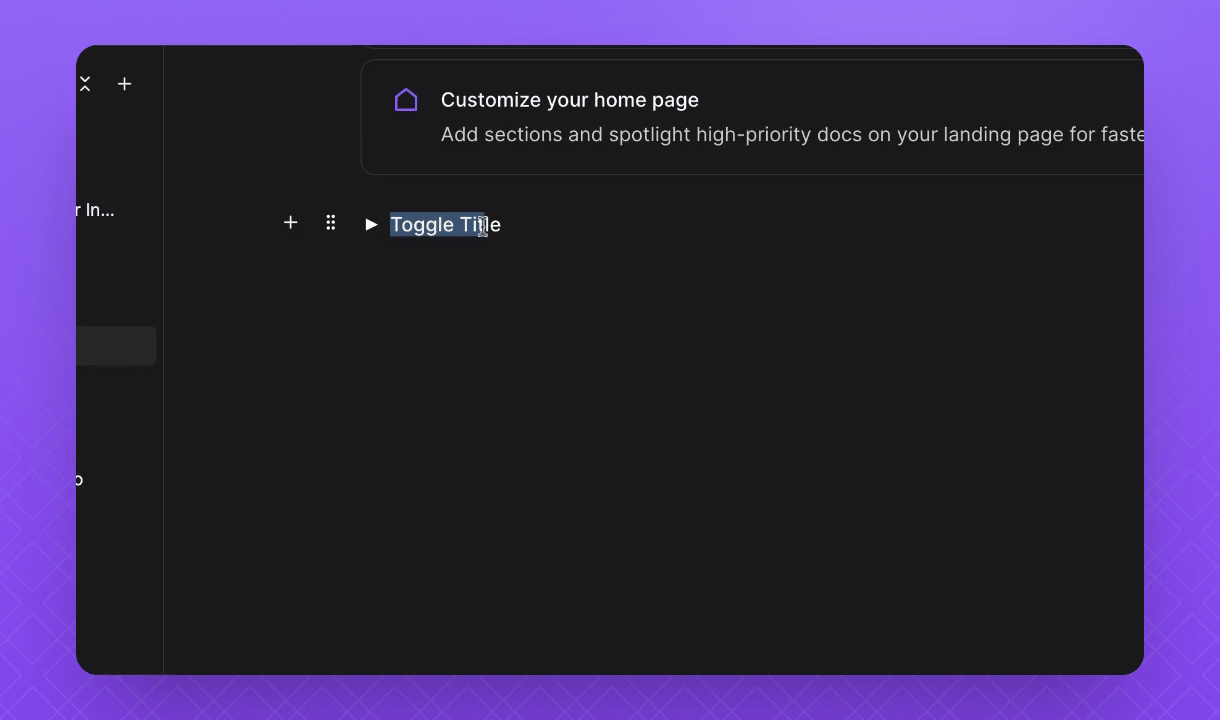Click the truncated sidebar item near the bottom
1220x720 pixels.
[x=79, y=480]
